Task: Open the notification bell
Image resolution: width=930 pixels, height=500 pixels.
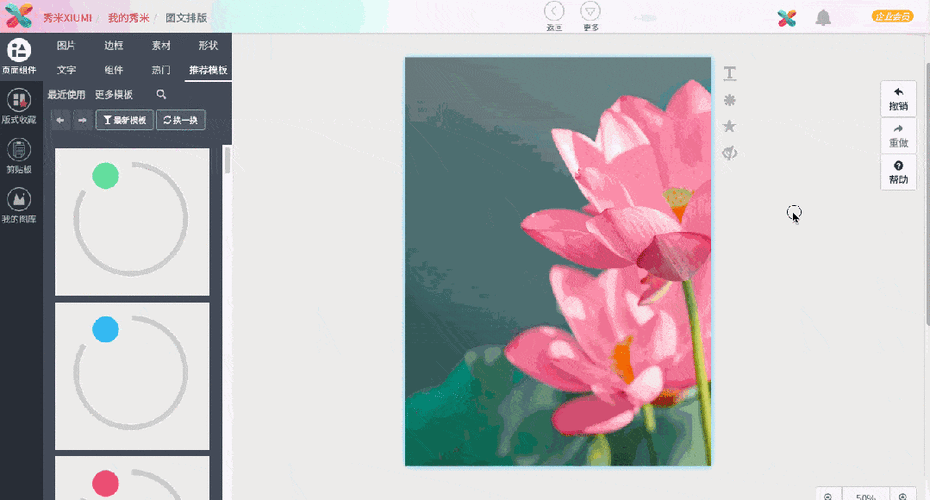Action: point(823,18)
